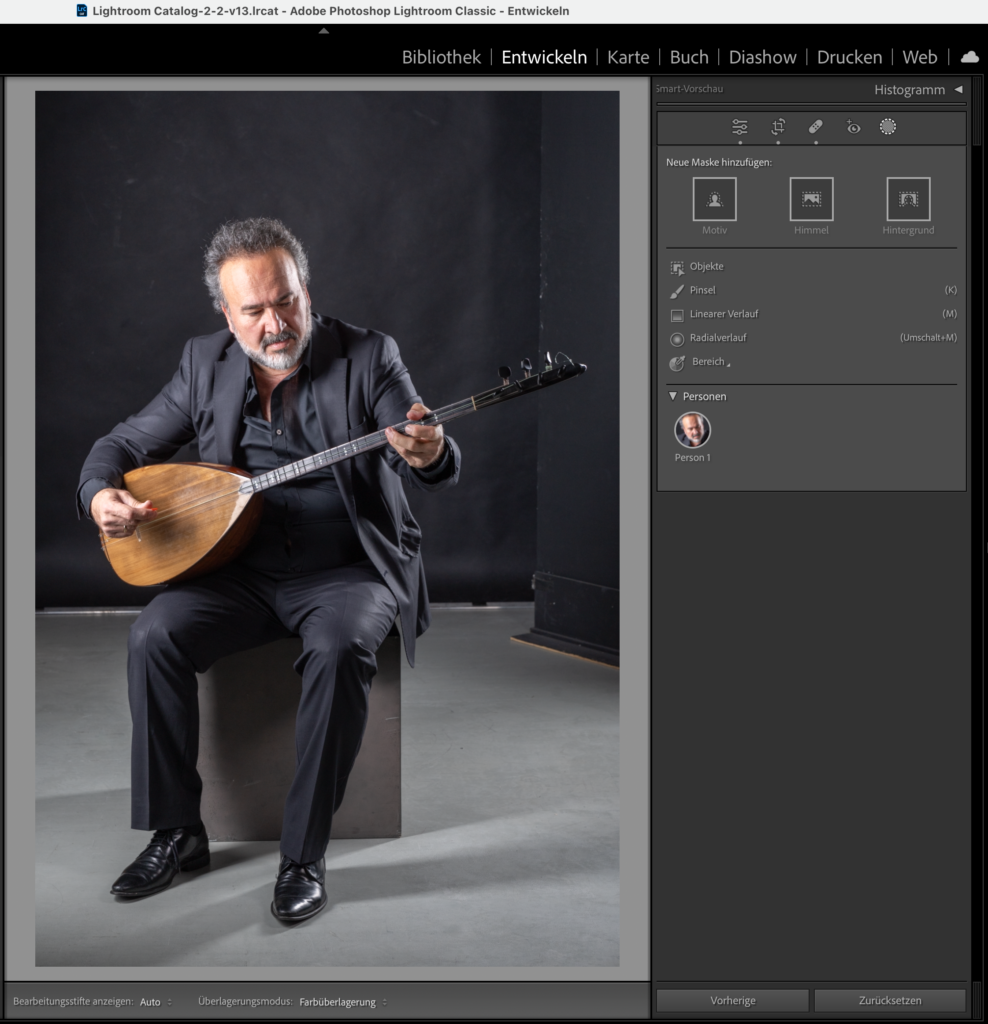Click the Smart-Vorschau label

[x=690, y=89]
